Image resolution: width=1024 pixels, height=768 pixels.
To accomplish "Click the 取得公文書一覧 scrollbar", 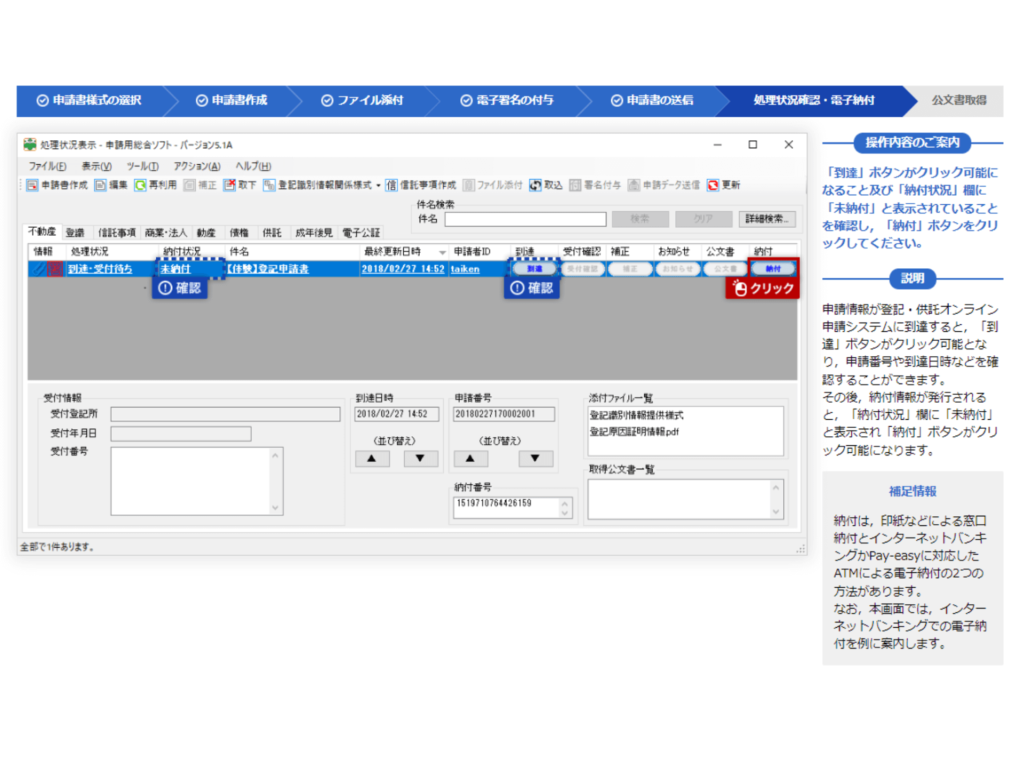I will [x=777, y=498].
